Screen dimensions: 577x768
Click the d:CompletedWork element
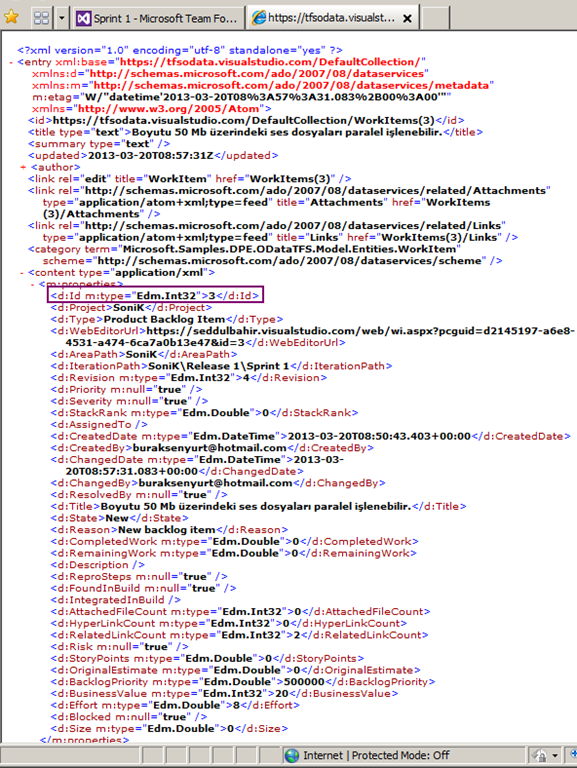(x=235, y=542)
